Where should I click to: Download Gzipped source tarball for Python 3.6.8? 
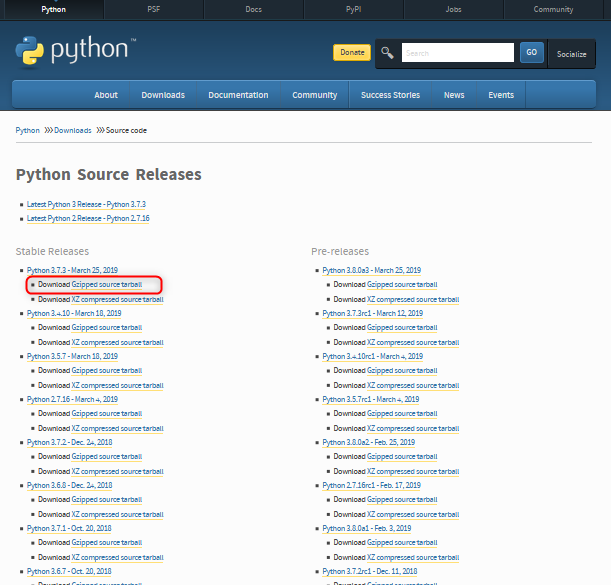click(x=106, y=500)
